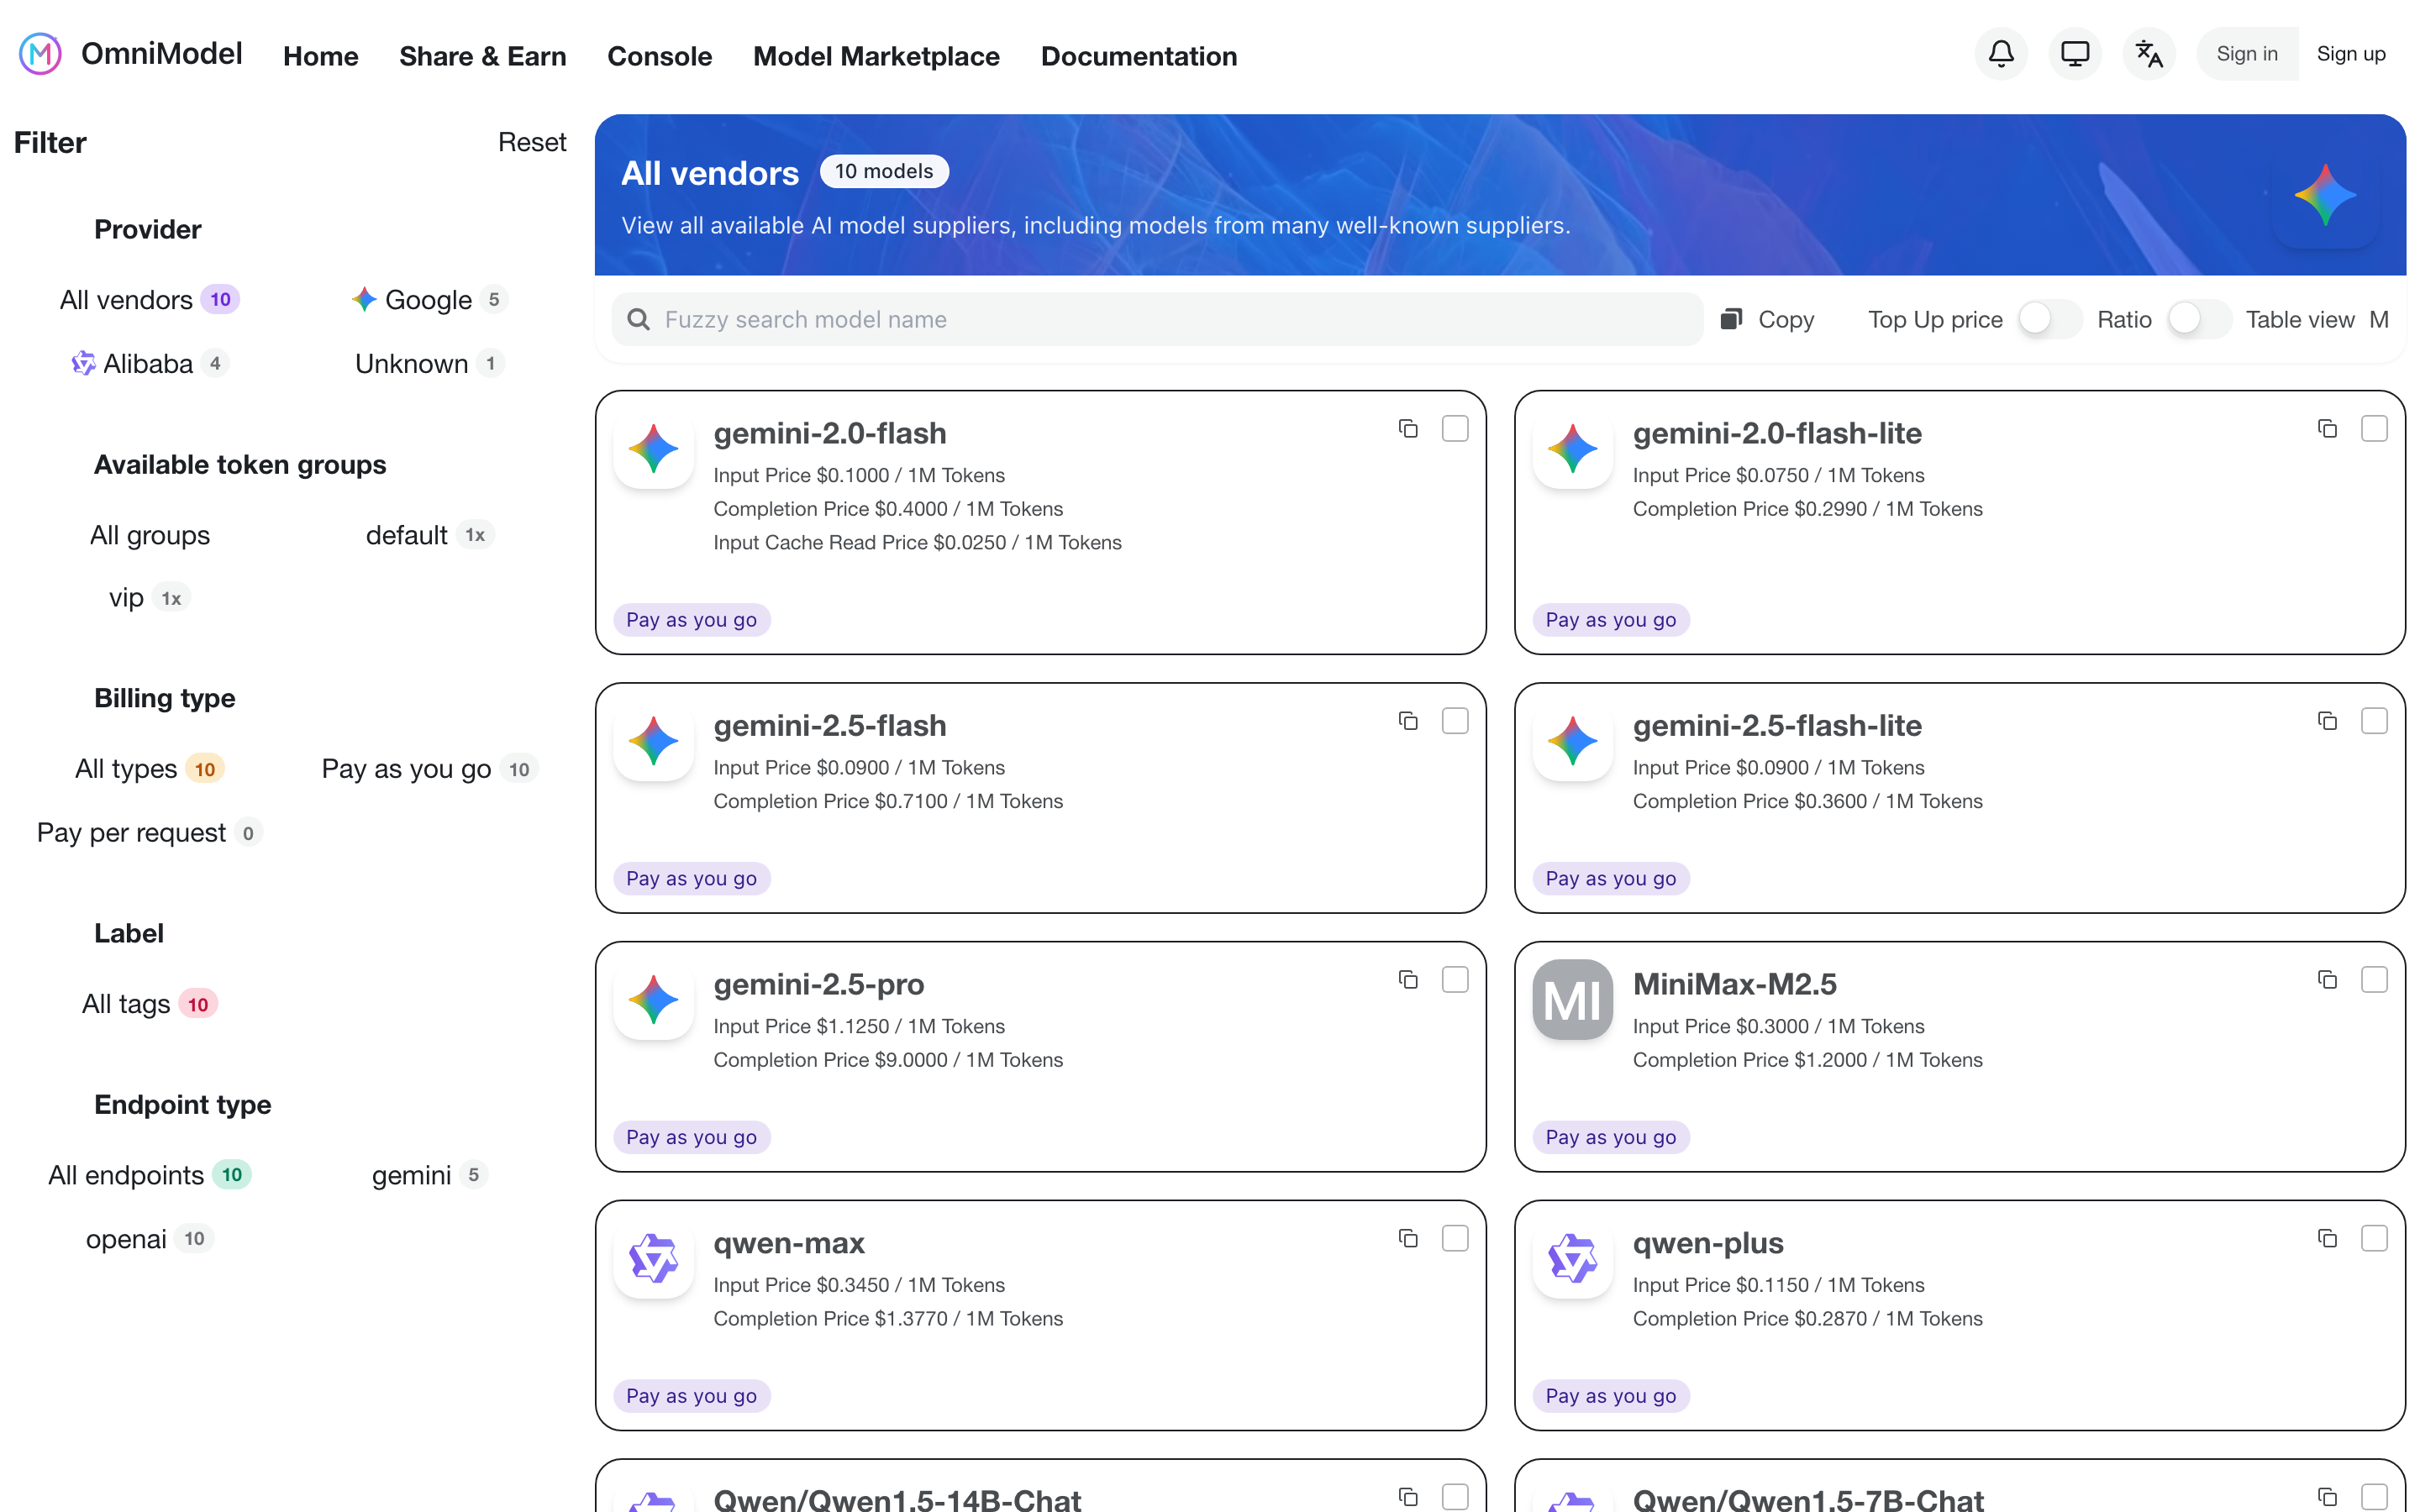This screenshot has height=1512, width=2420.
Task: Click the Copy button in toolbar
Action: pos(1767,320)
